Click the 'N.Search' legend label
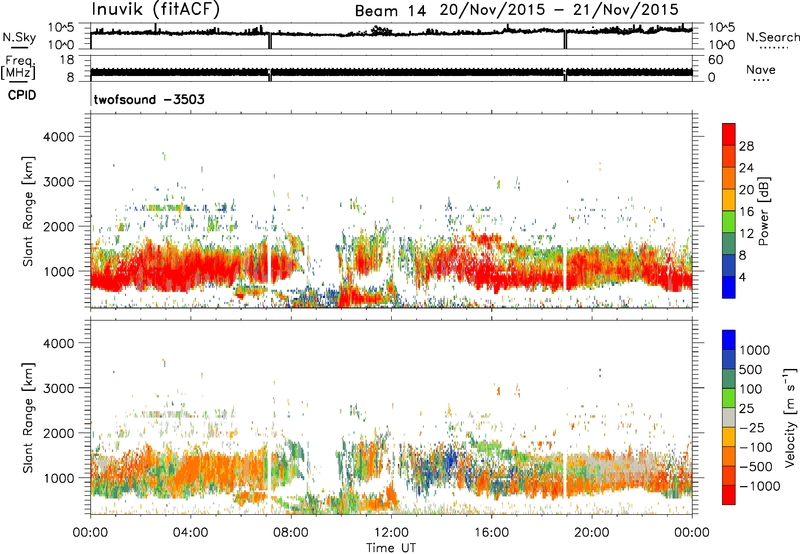This screenshot has height=554, width=800. (x=772, y=37)
